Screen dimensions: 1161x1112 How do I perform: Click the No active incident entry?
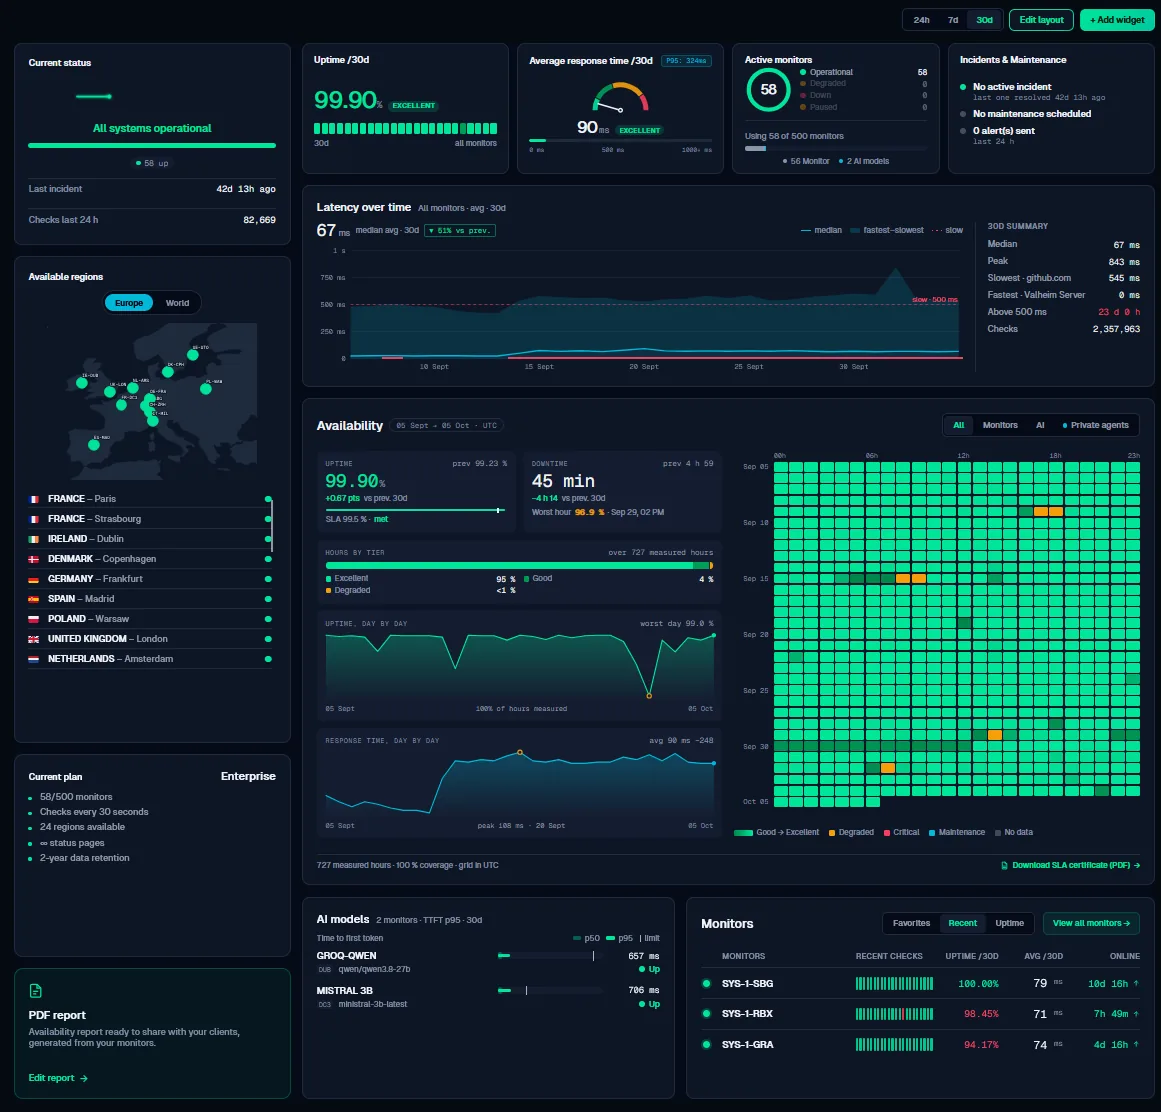1033,92
